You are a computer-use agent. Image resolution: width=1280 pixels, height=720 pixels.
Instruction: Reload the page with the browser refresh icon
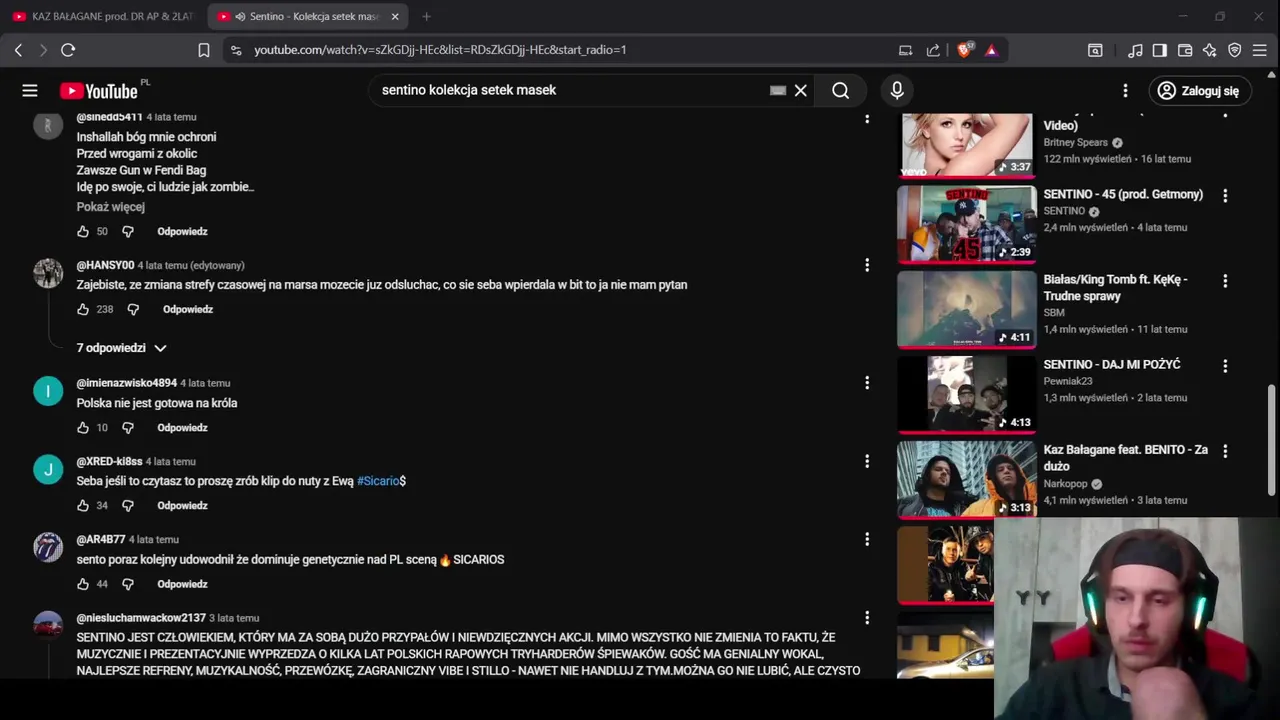point(68,50)
